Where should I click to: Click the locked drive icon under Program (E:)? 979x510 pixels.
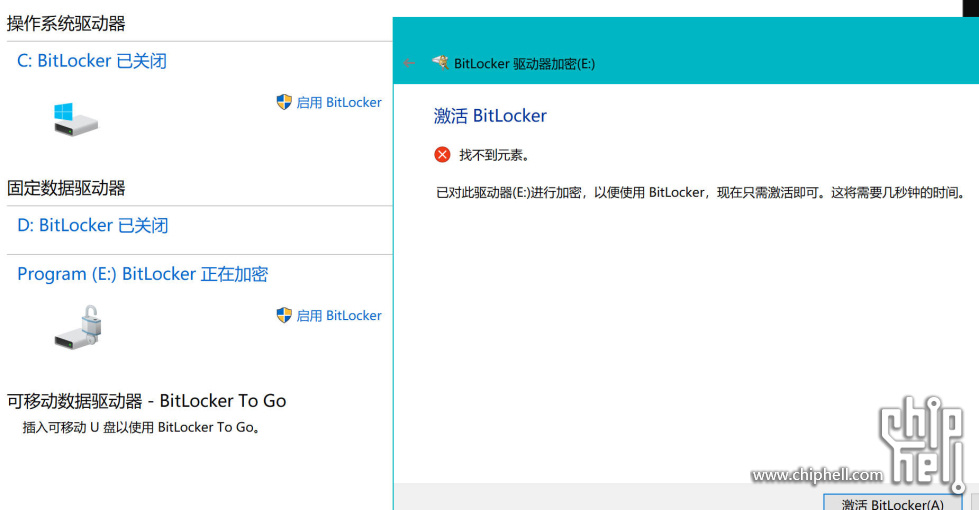point(77,327)
